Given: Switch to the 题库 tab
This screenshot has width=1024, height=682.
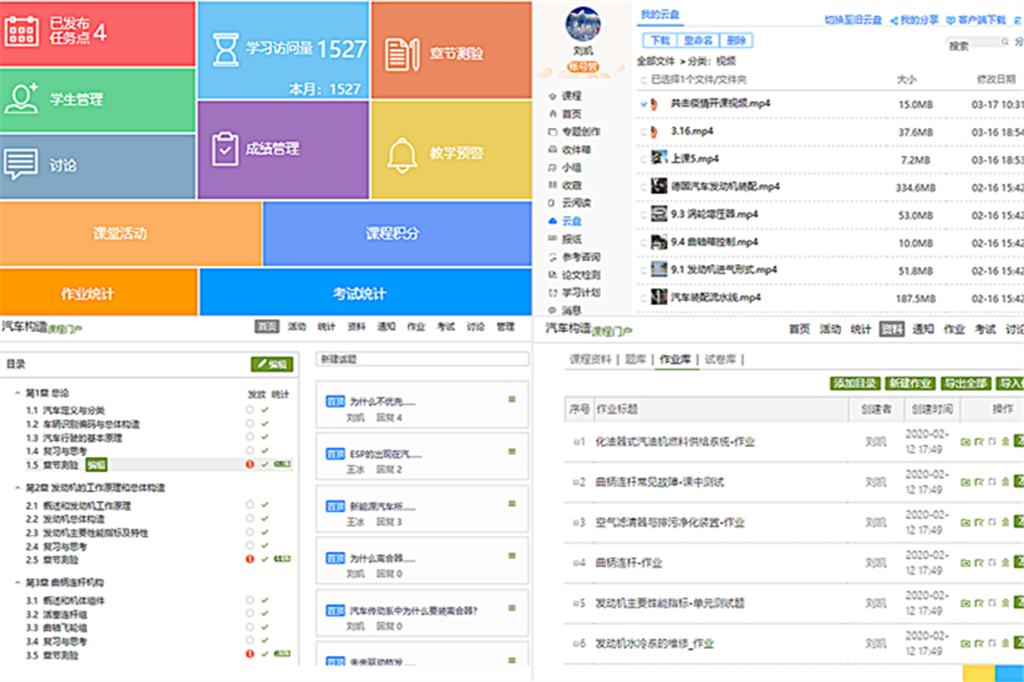Looking at the screenshot, I should pyautogui.click(x=635, y=359).
